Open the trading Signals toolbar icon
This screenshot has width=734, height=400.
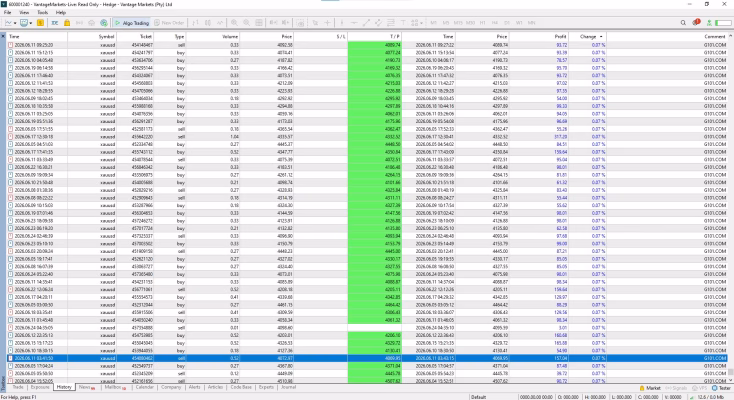click(79, 22)
